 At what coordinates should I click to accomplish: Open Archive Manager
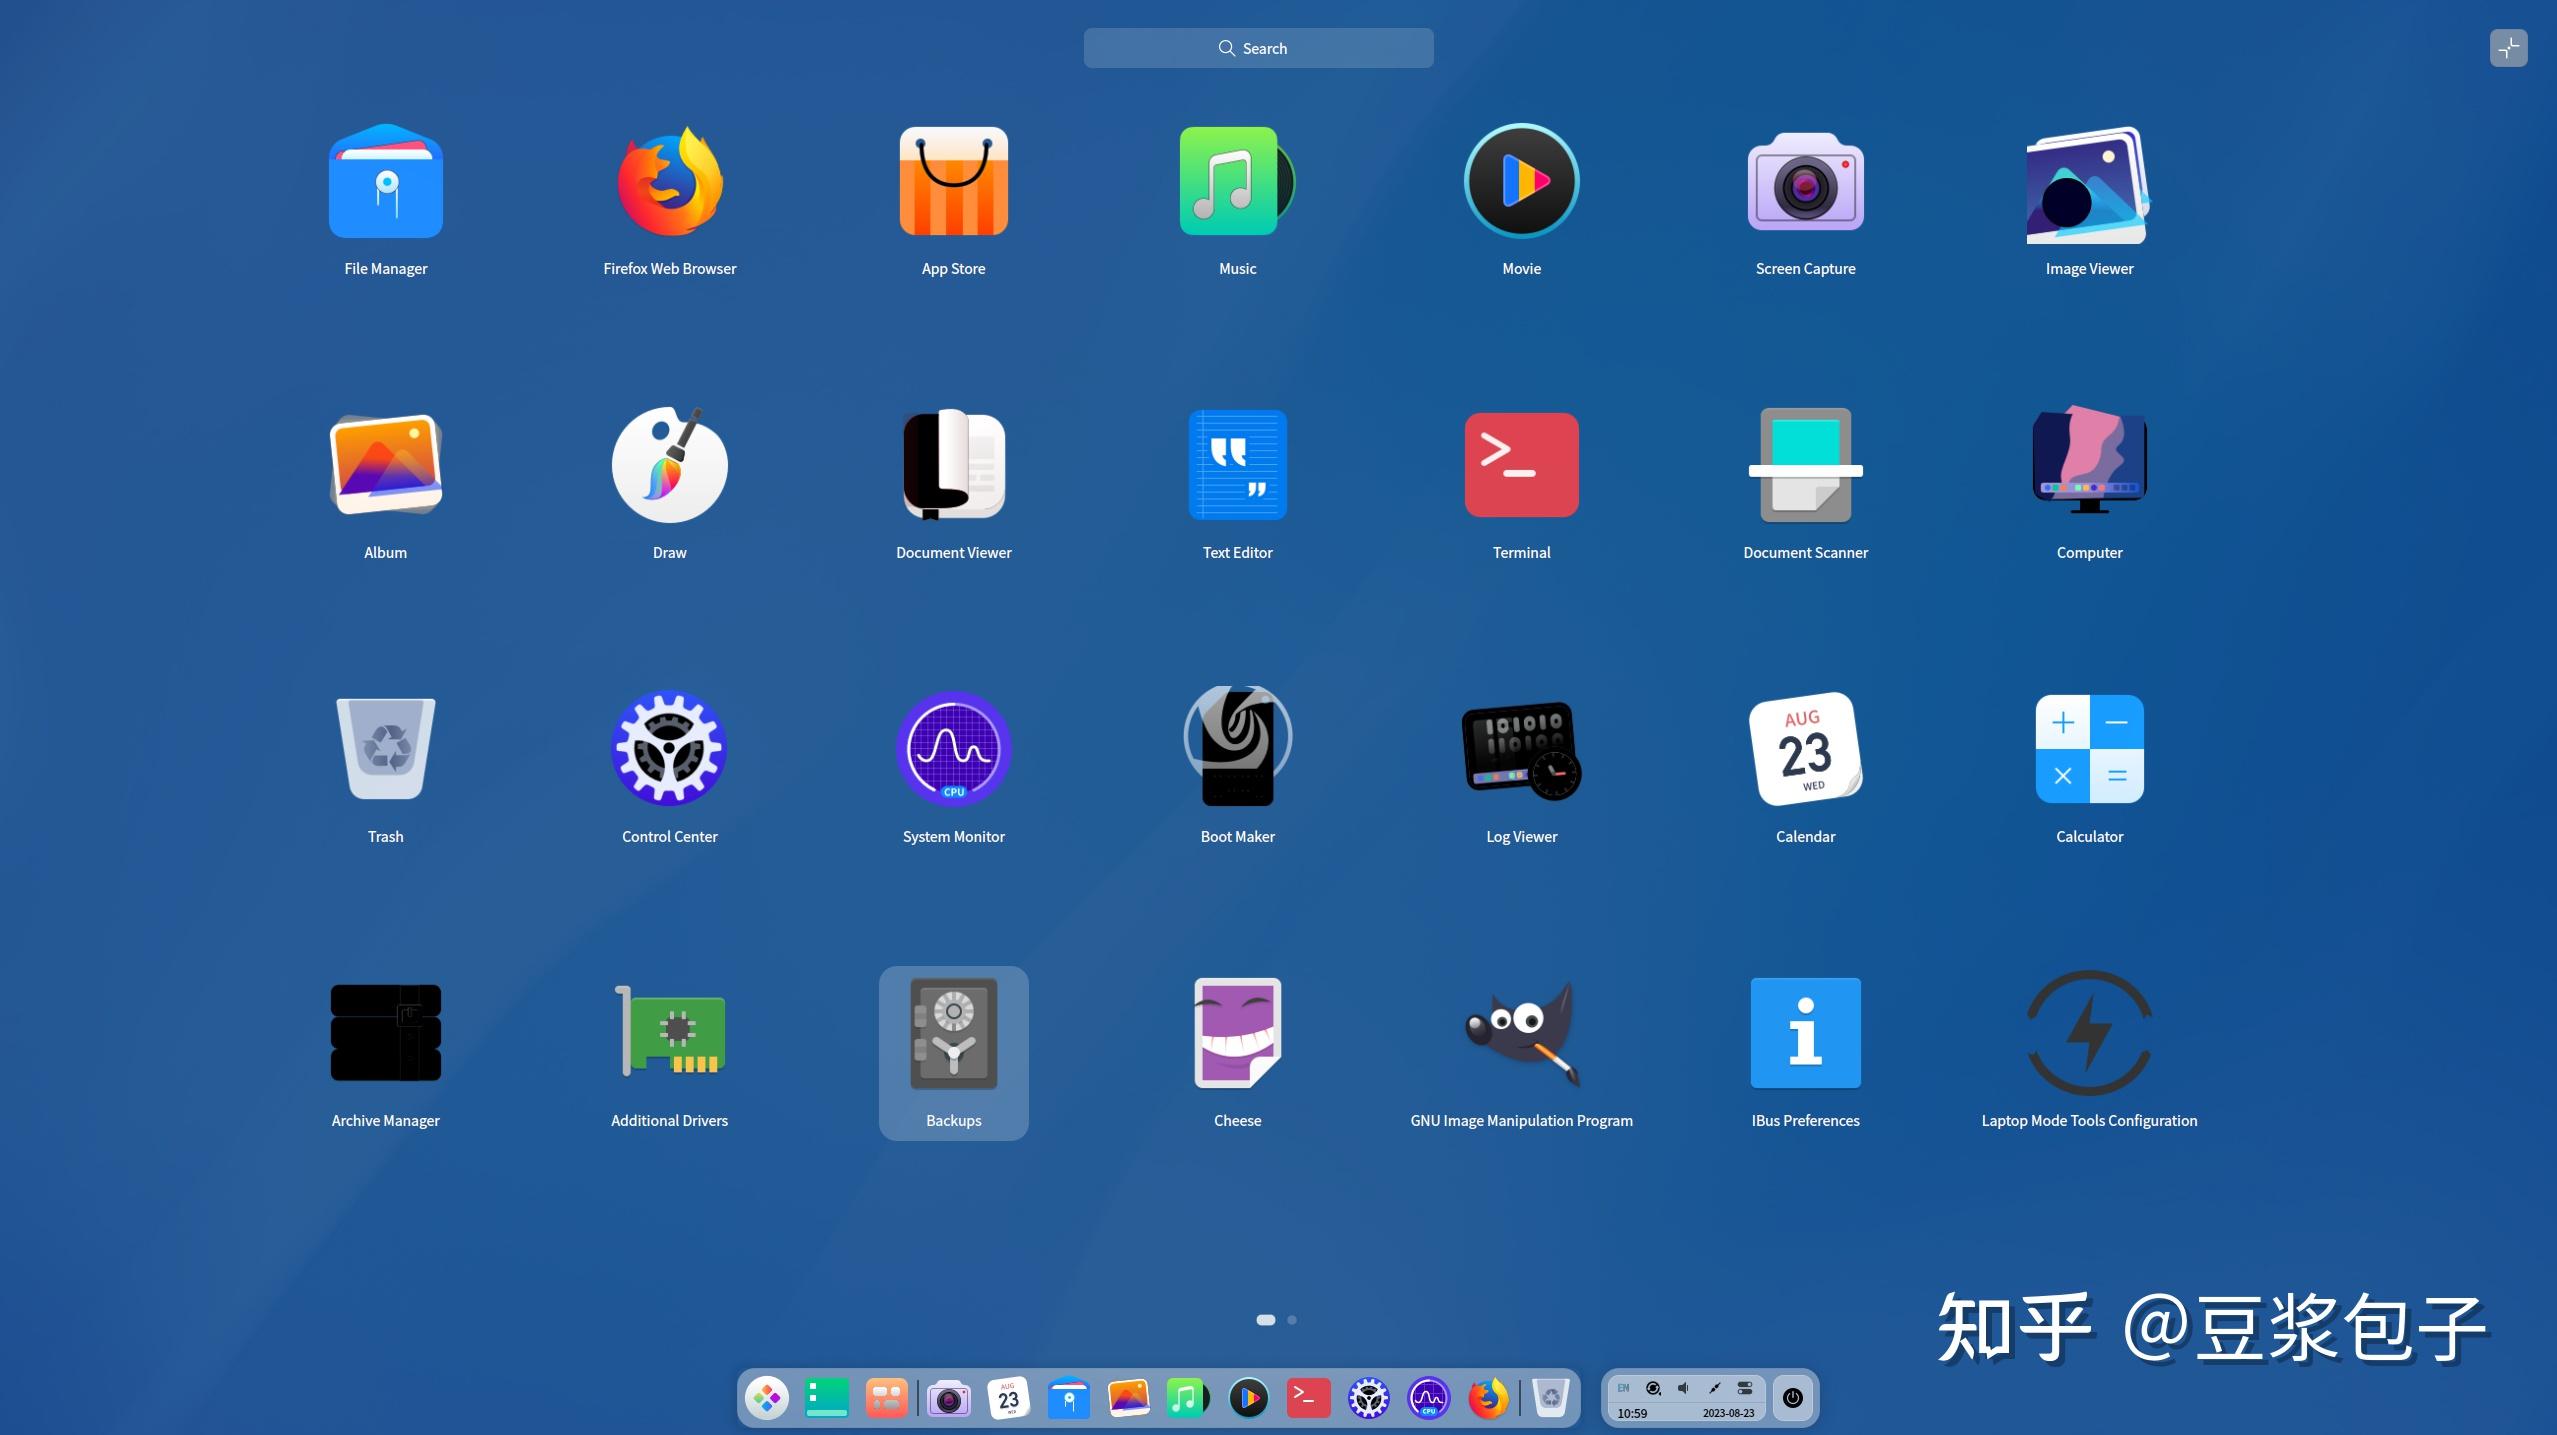coord(385,1033)
